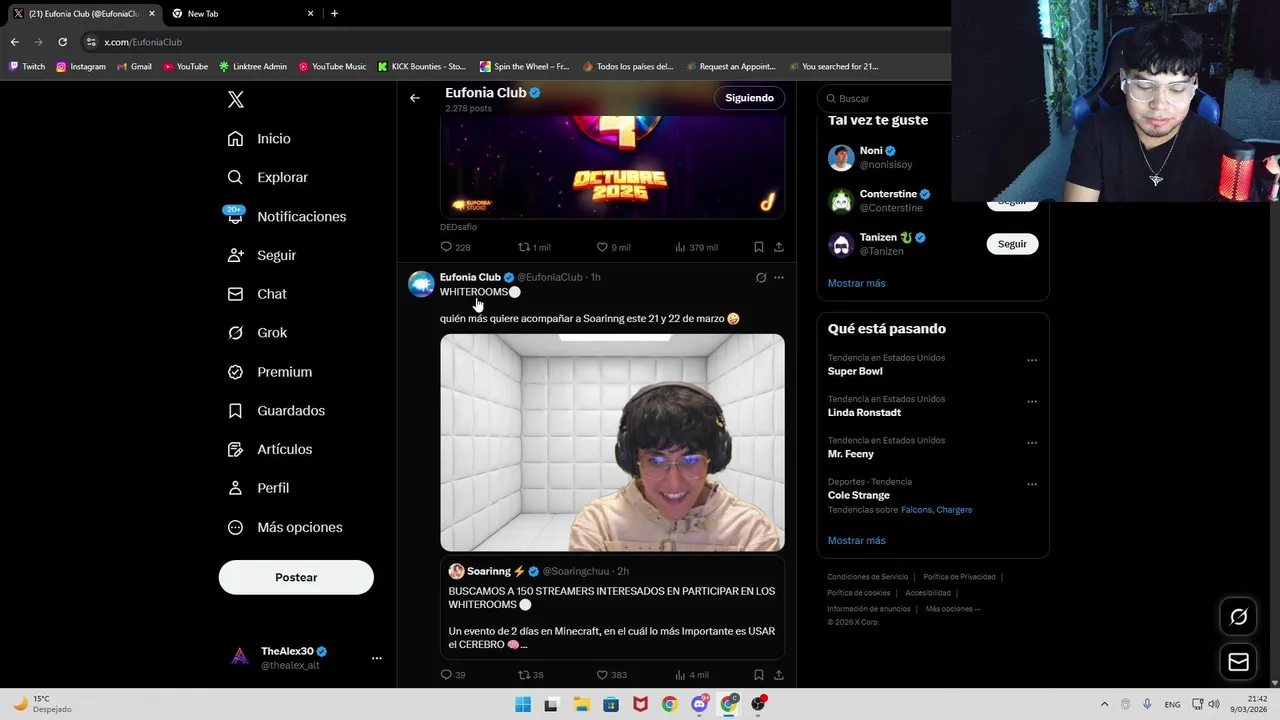Open Premium in the sidebar

pyautogui.click(x=269, y=372)
